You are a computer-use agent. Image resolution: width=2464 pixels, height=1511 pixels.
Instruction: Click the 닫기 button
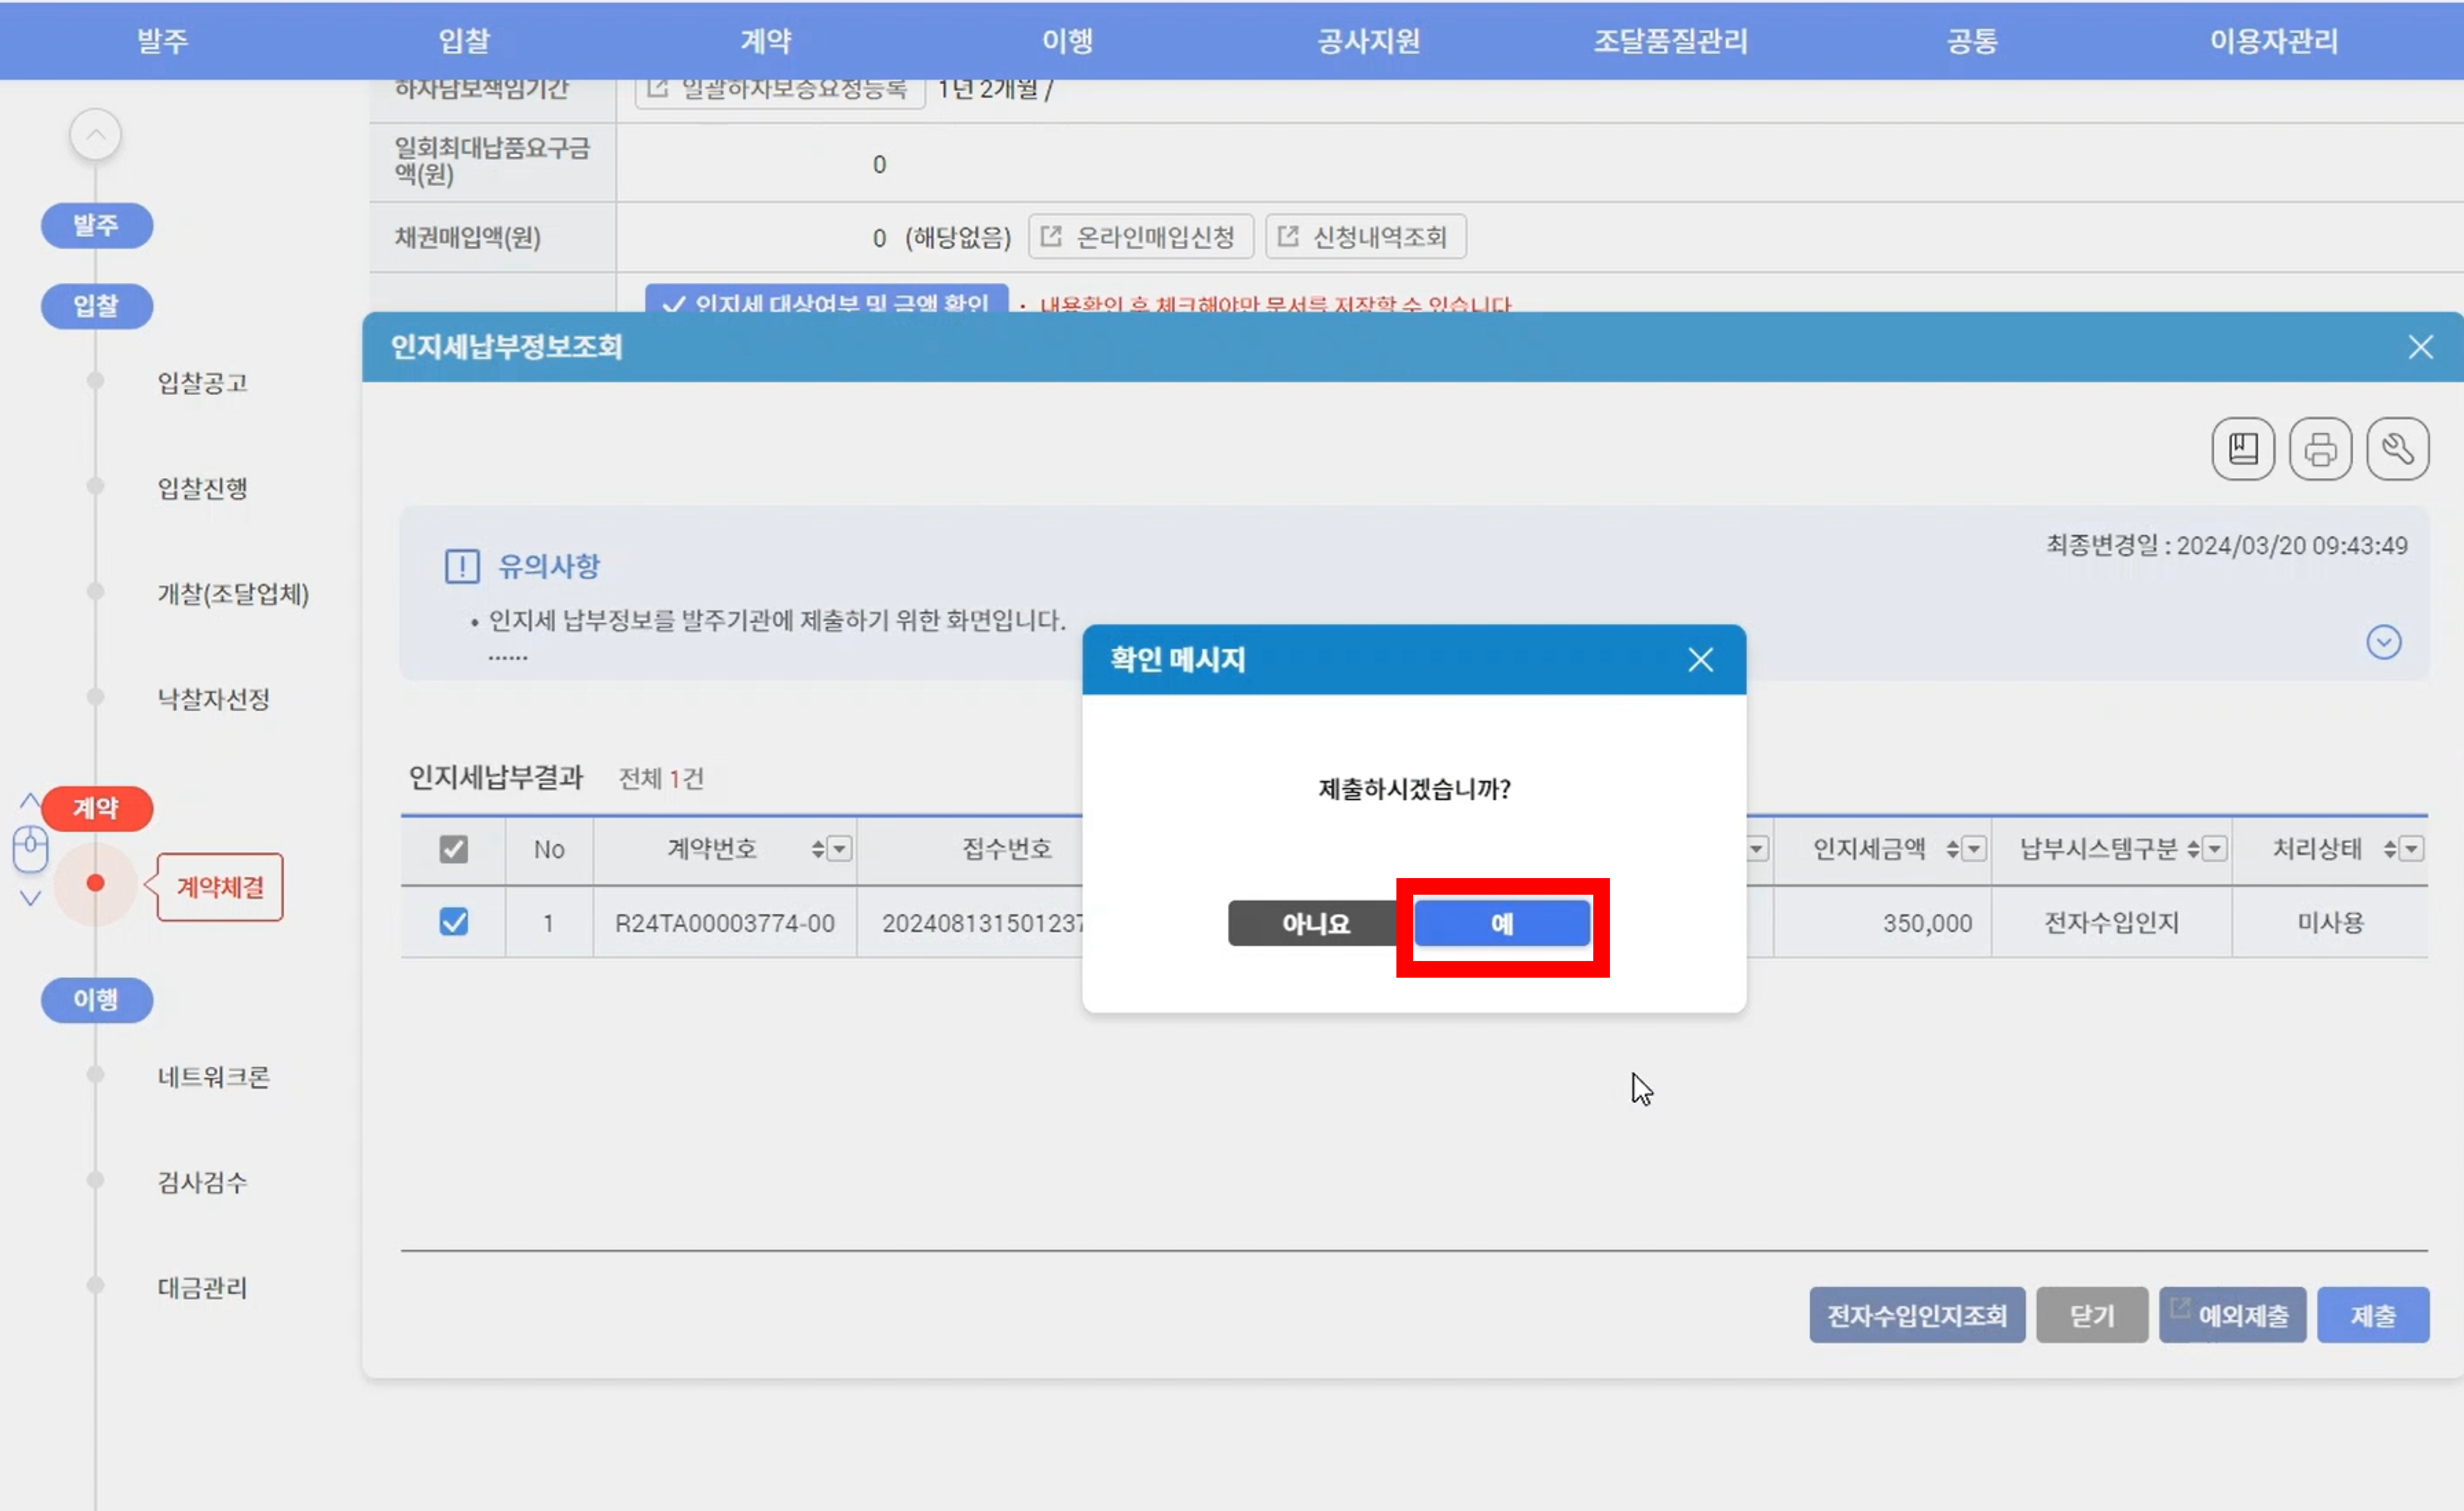2091,1315
